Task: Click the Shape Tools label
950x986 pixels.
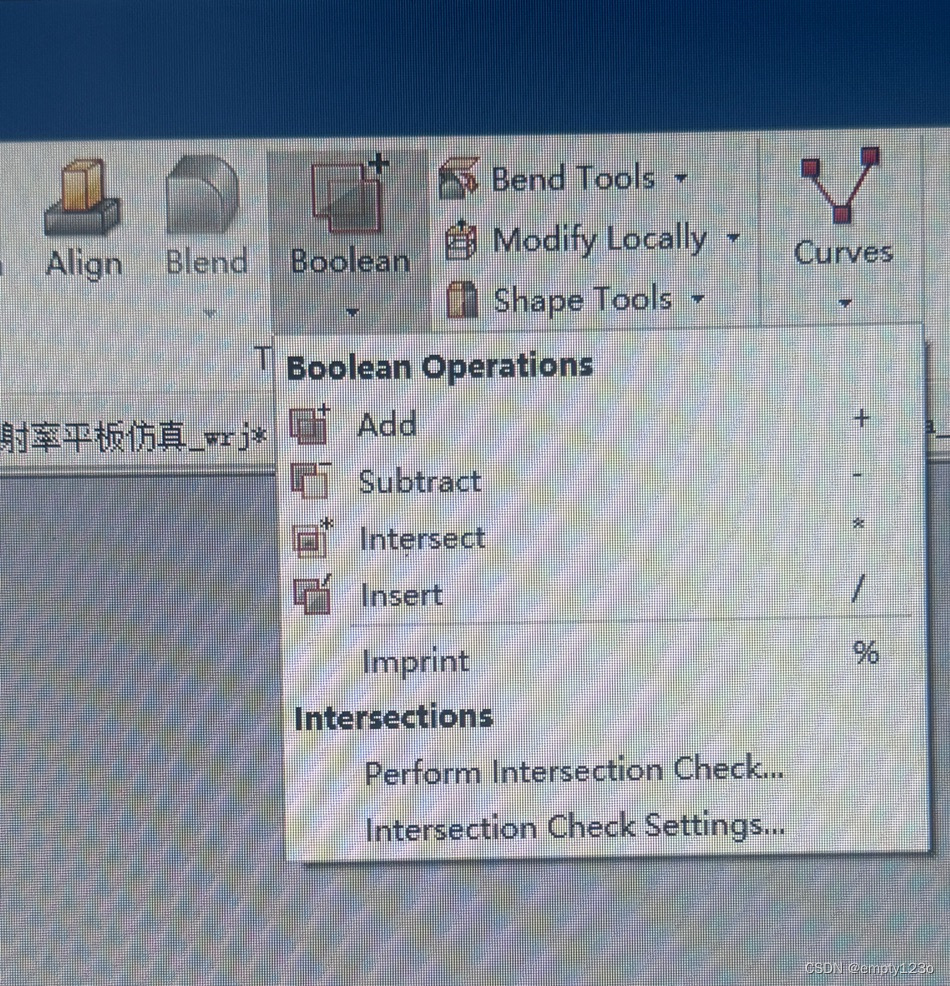Action: pos(582,299)
